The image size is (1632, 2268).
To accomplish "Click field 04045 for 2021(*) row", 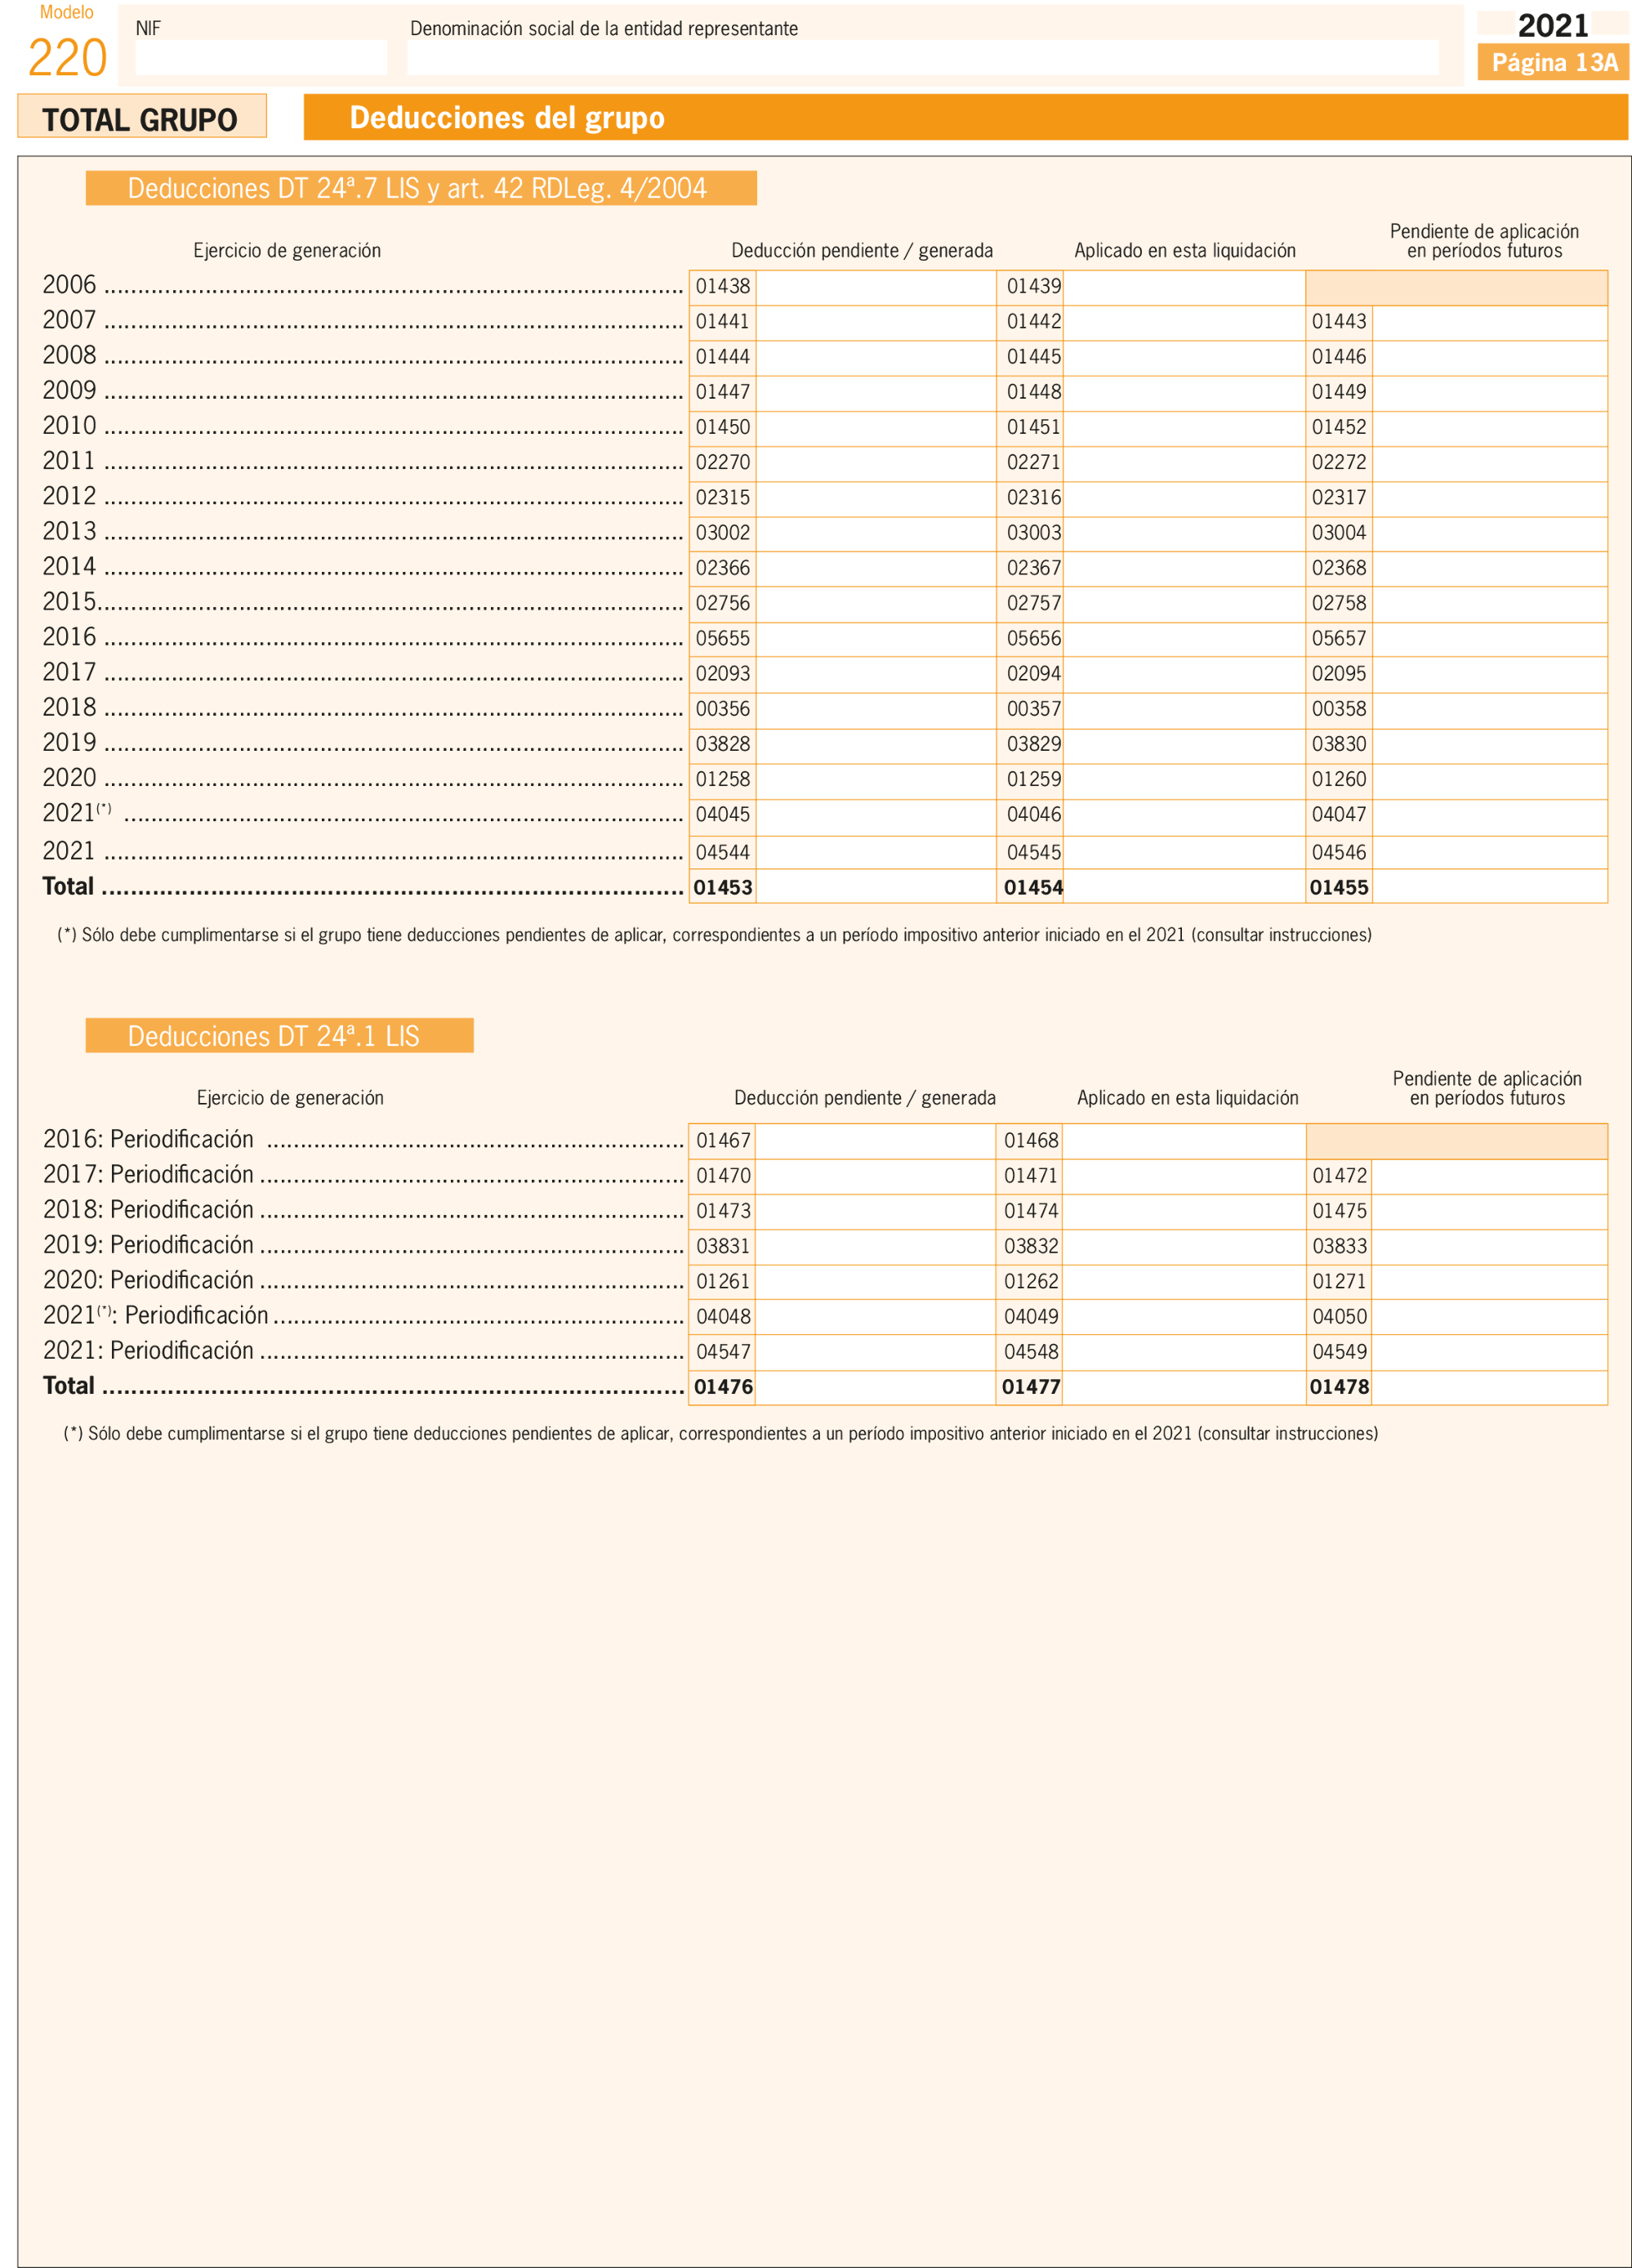I will [875, 816].
